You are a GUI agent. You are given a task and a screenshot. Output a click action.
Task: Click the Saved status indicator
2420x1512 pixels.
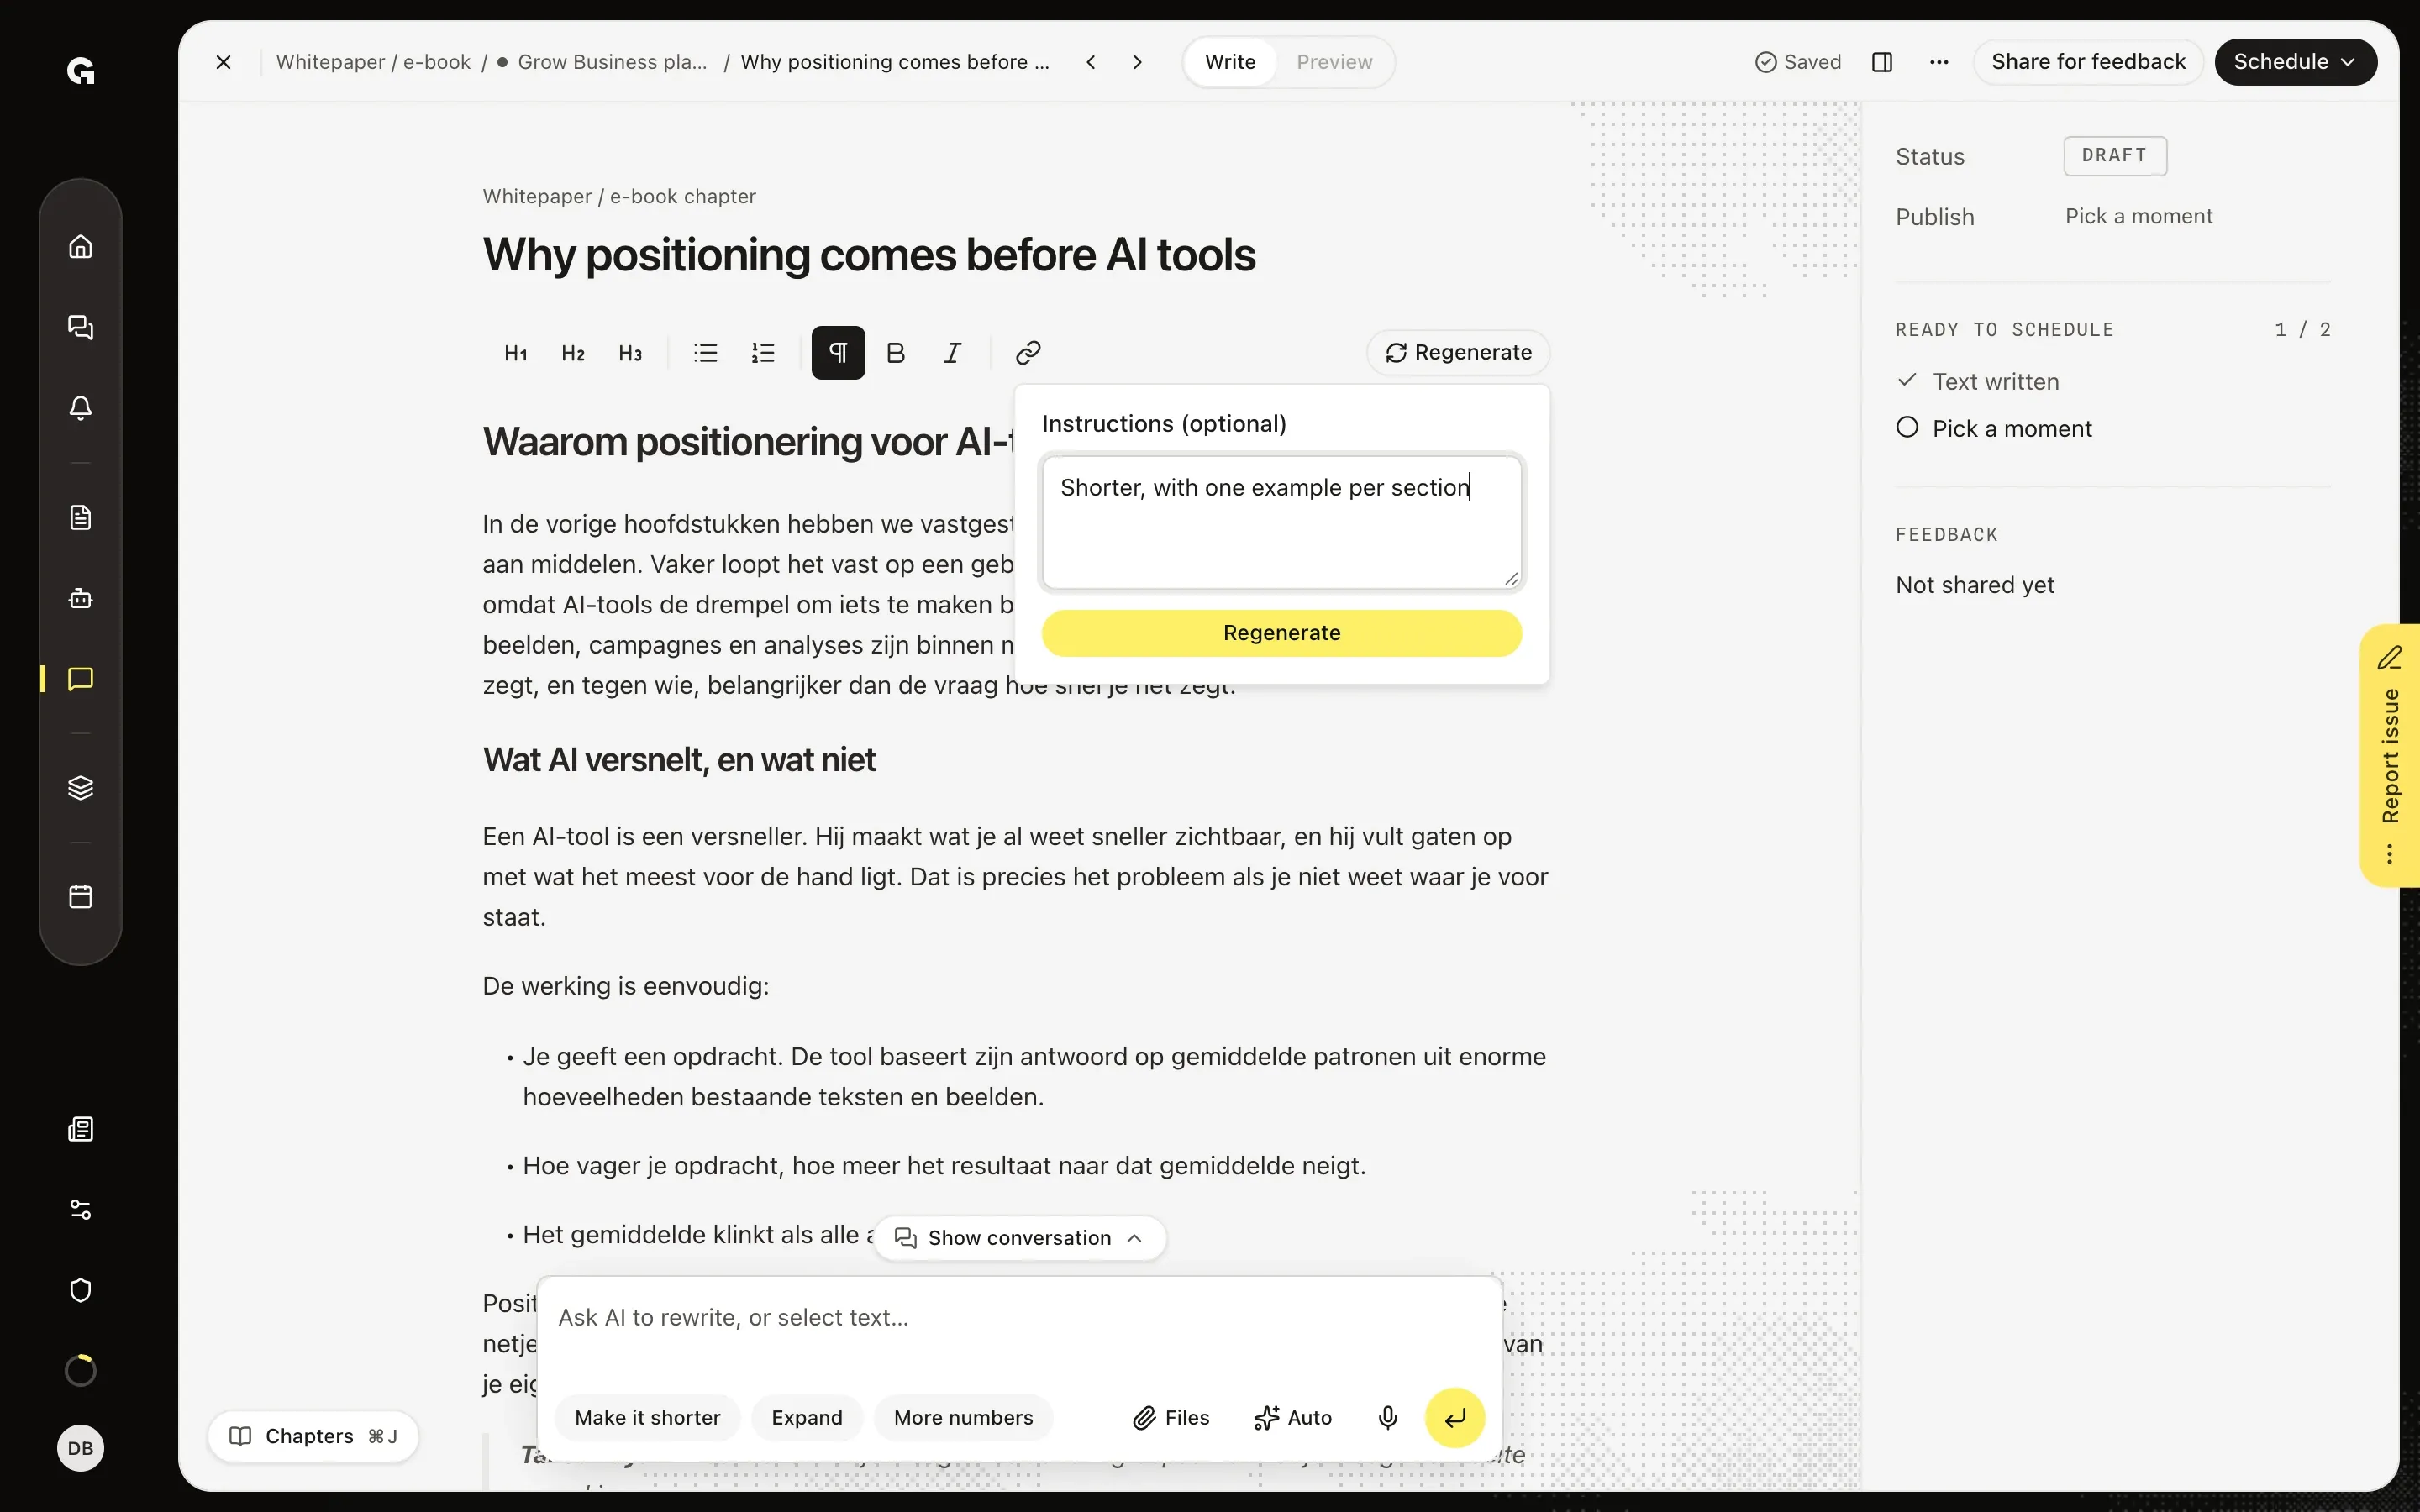click(x=1798, y=62)
